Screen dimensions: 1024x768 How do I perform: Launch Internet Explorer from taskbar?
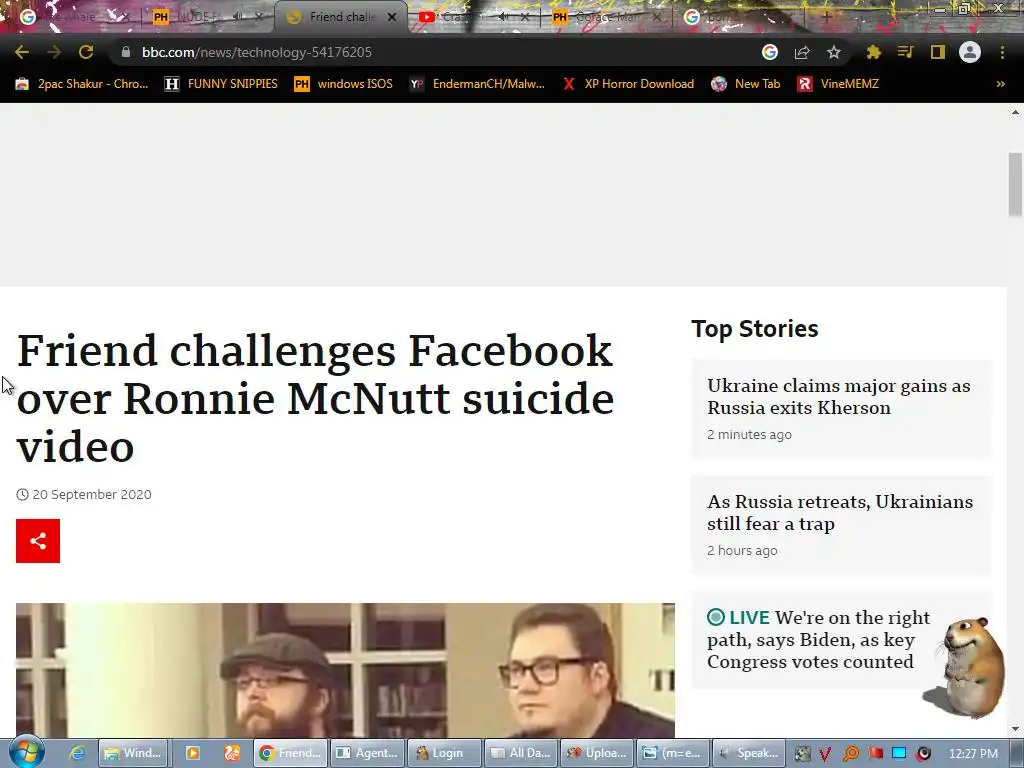pyautogui.click(x=77, y=753)
